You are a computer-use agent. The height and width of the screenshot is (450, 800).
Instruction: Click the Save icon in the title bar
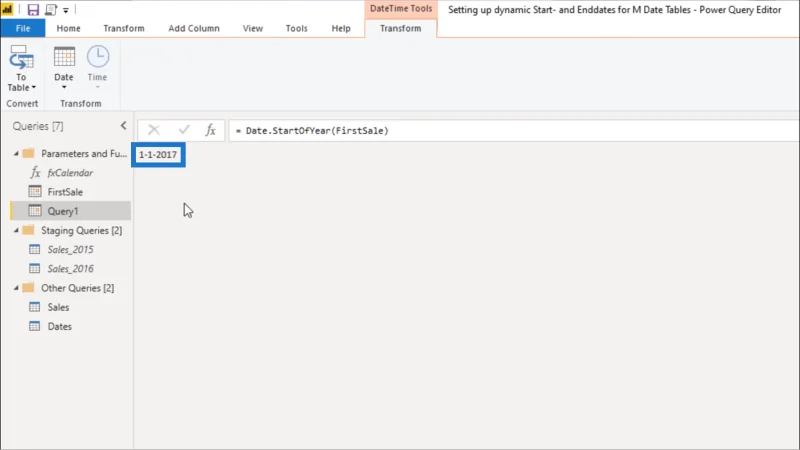point(33,9)
